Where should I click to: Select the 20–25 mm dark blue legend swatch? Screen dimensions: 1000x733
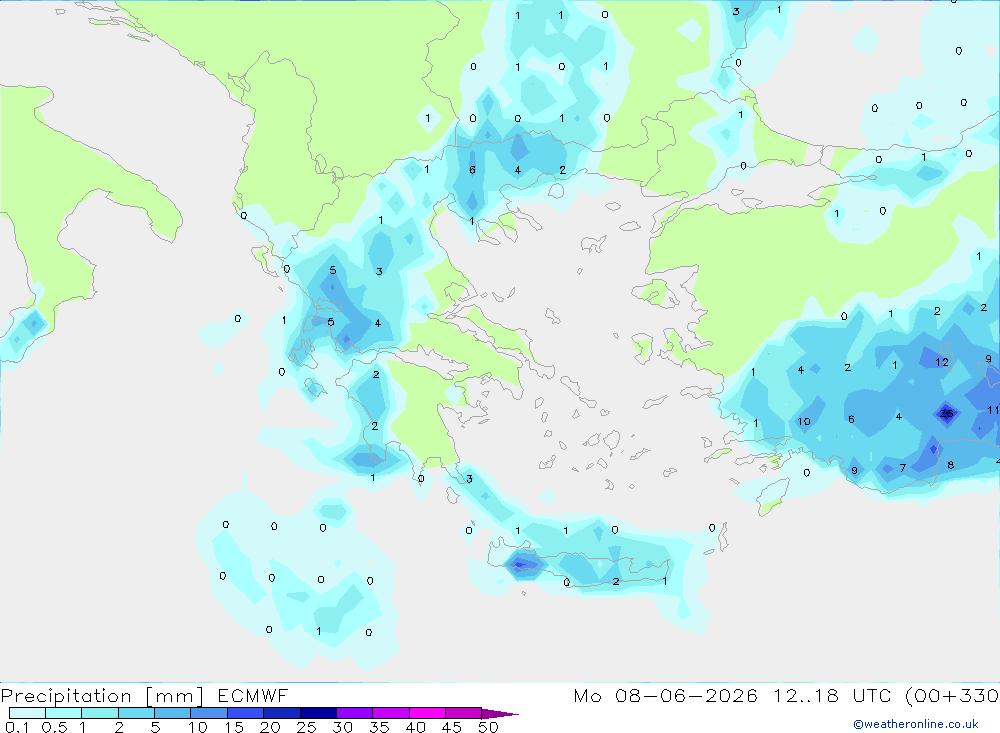point(282,713)
